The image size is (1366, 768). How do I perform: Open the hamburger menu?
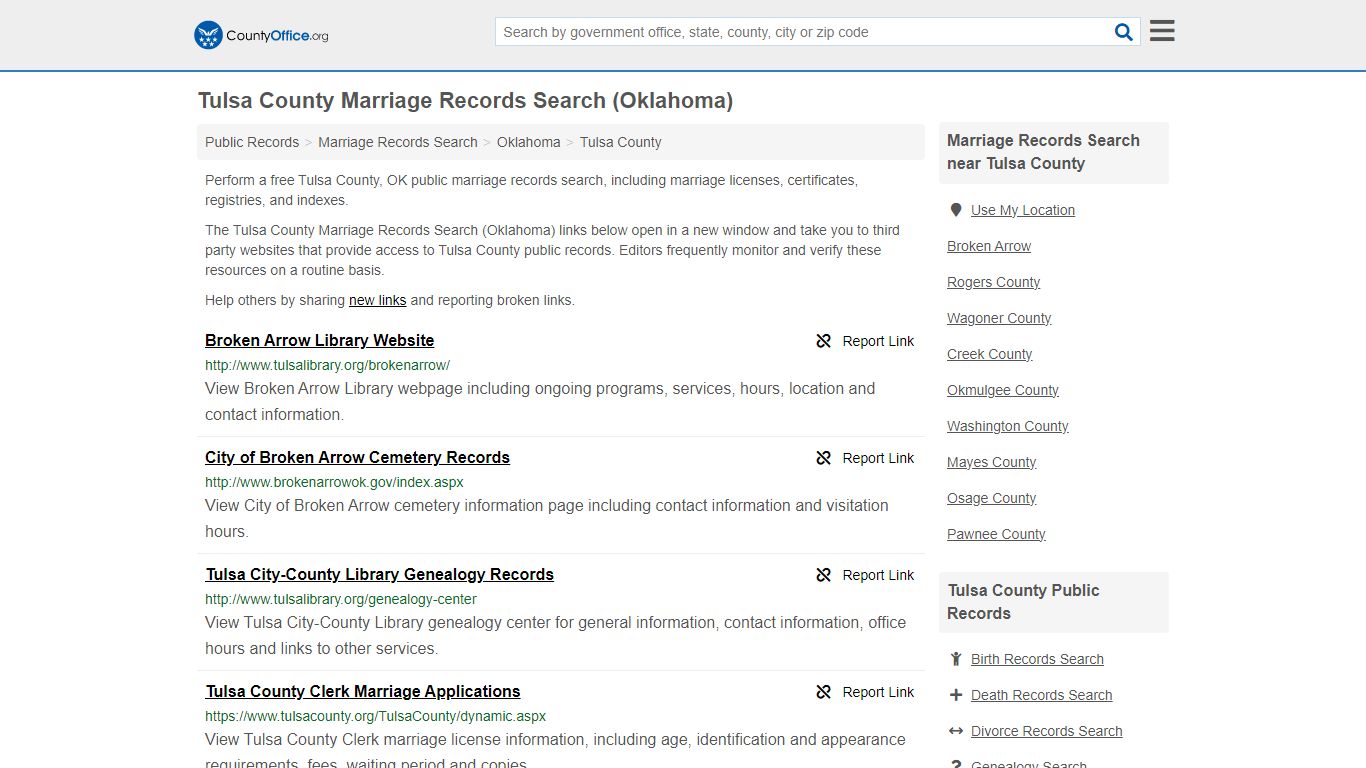coord(1162,31)
